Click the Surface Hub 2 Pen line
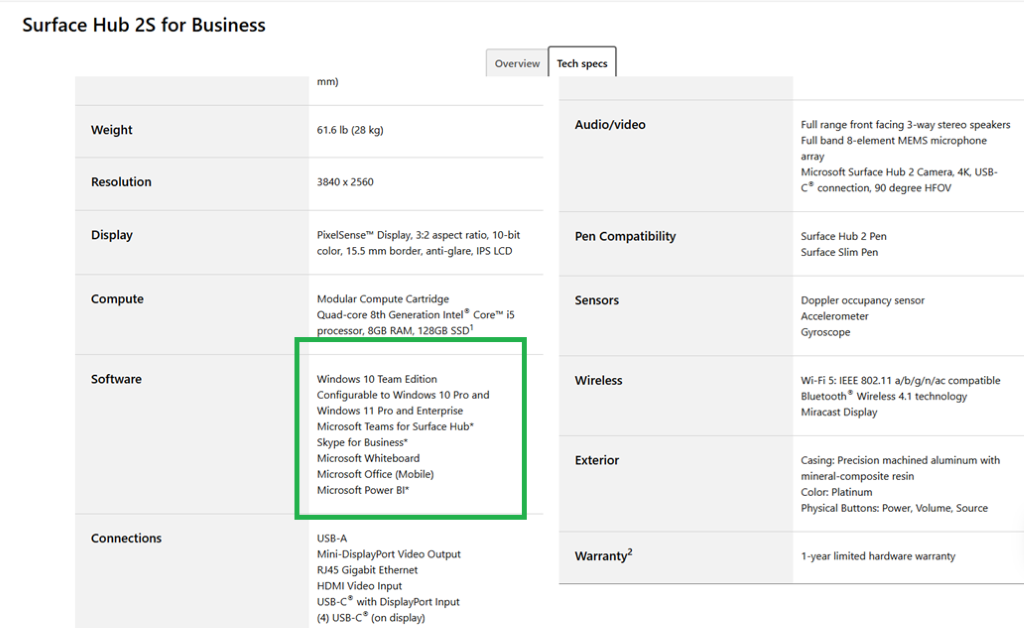The height and width of the screenshot is (628, 1024). coord(843,236)
